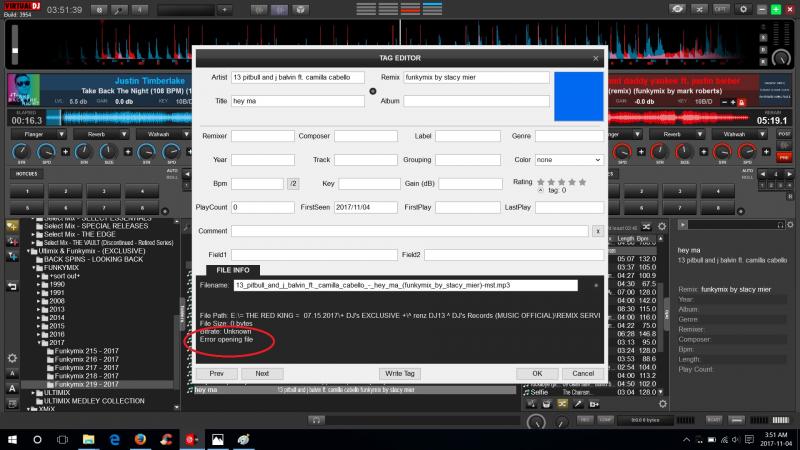Click the info panel play preview button

pyautogui.click(x=682, y=224)
